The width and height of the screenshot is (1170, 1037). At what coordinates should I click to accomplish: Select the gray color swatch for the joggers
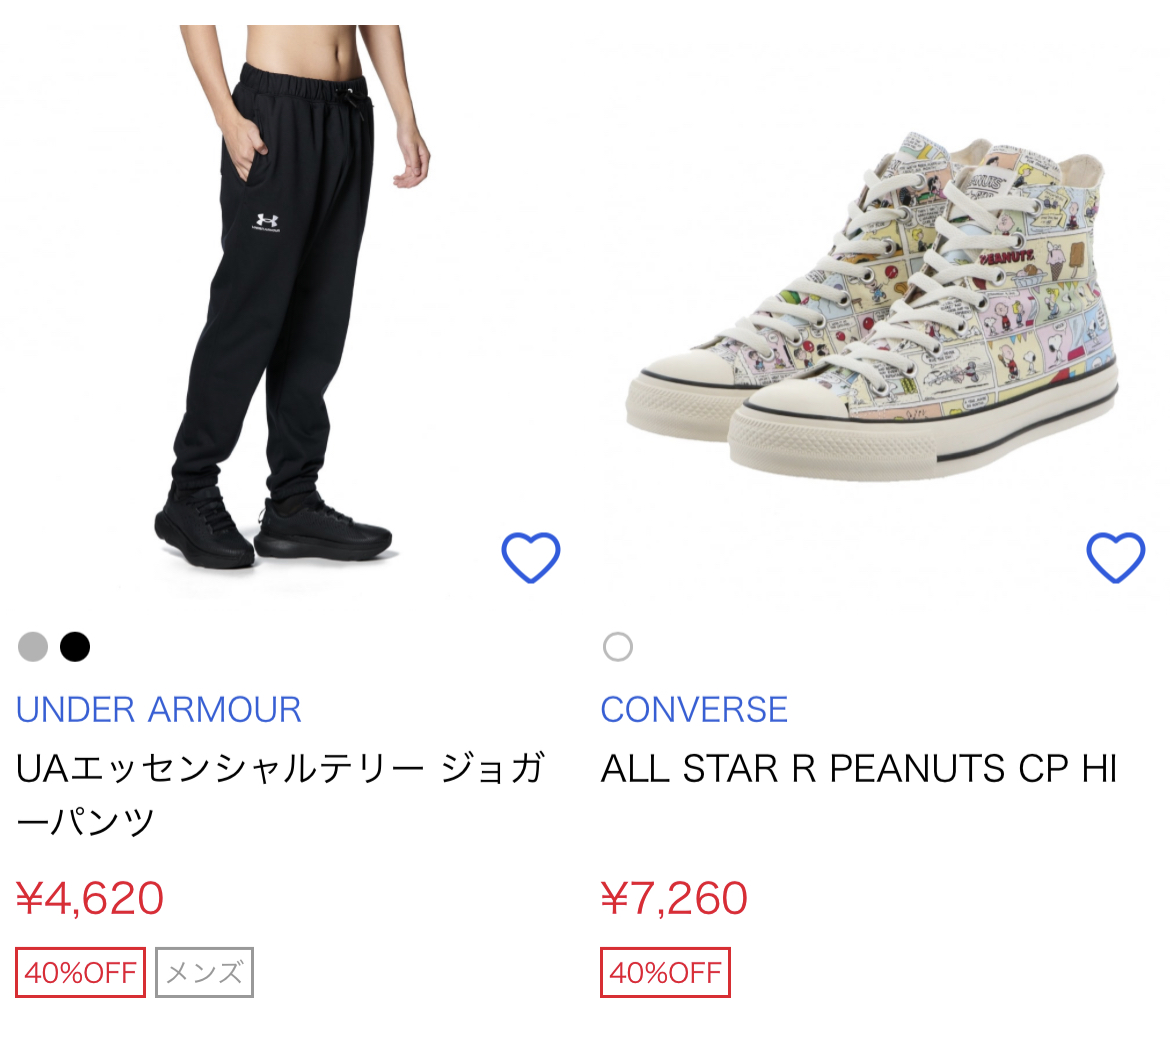(33, 647)
